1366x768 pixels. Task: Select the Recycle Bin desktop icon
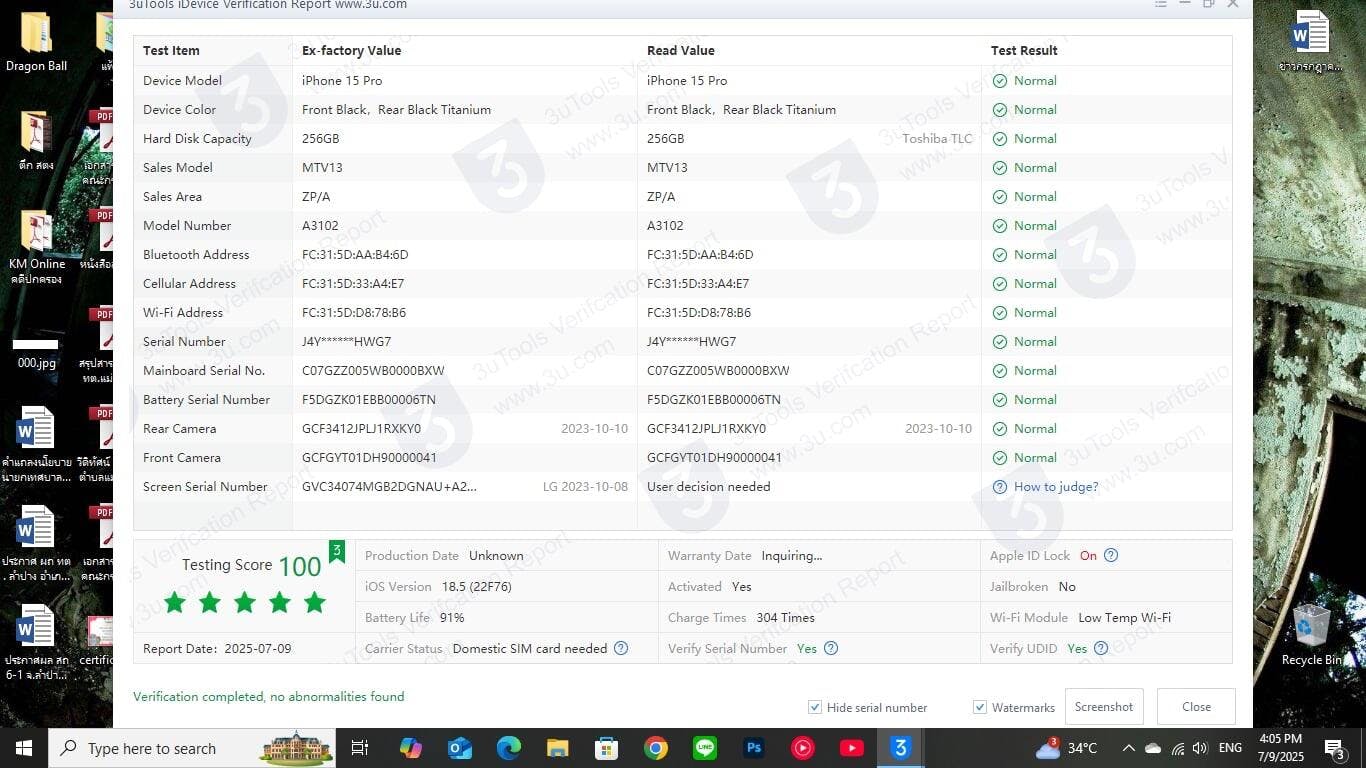pos(1312,635)
